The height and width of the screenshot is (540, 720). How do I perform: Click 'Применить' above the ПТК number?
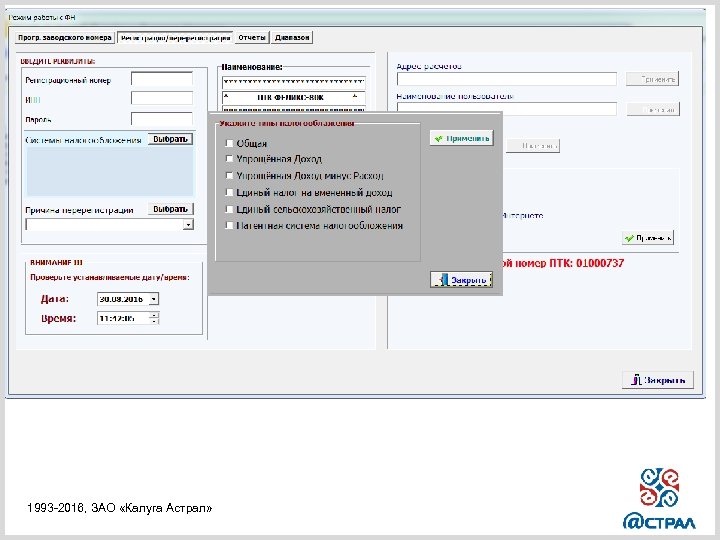click(648, 238)
